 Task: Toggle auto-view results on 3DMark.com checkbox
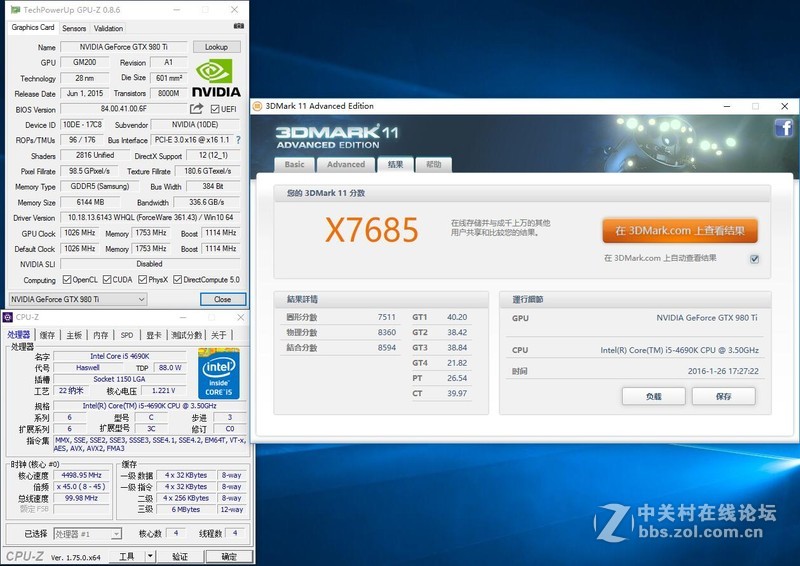[755, 259]
